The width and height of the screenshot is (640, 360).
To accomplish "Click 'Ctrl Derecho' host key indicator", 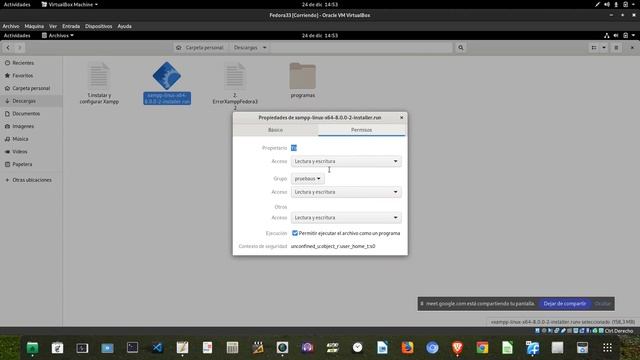I will click(x=619, y=331).
